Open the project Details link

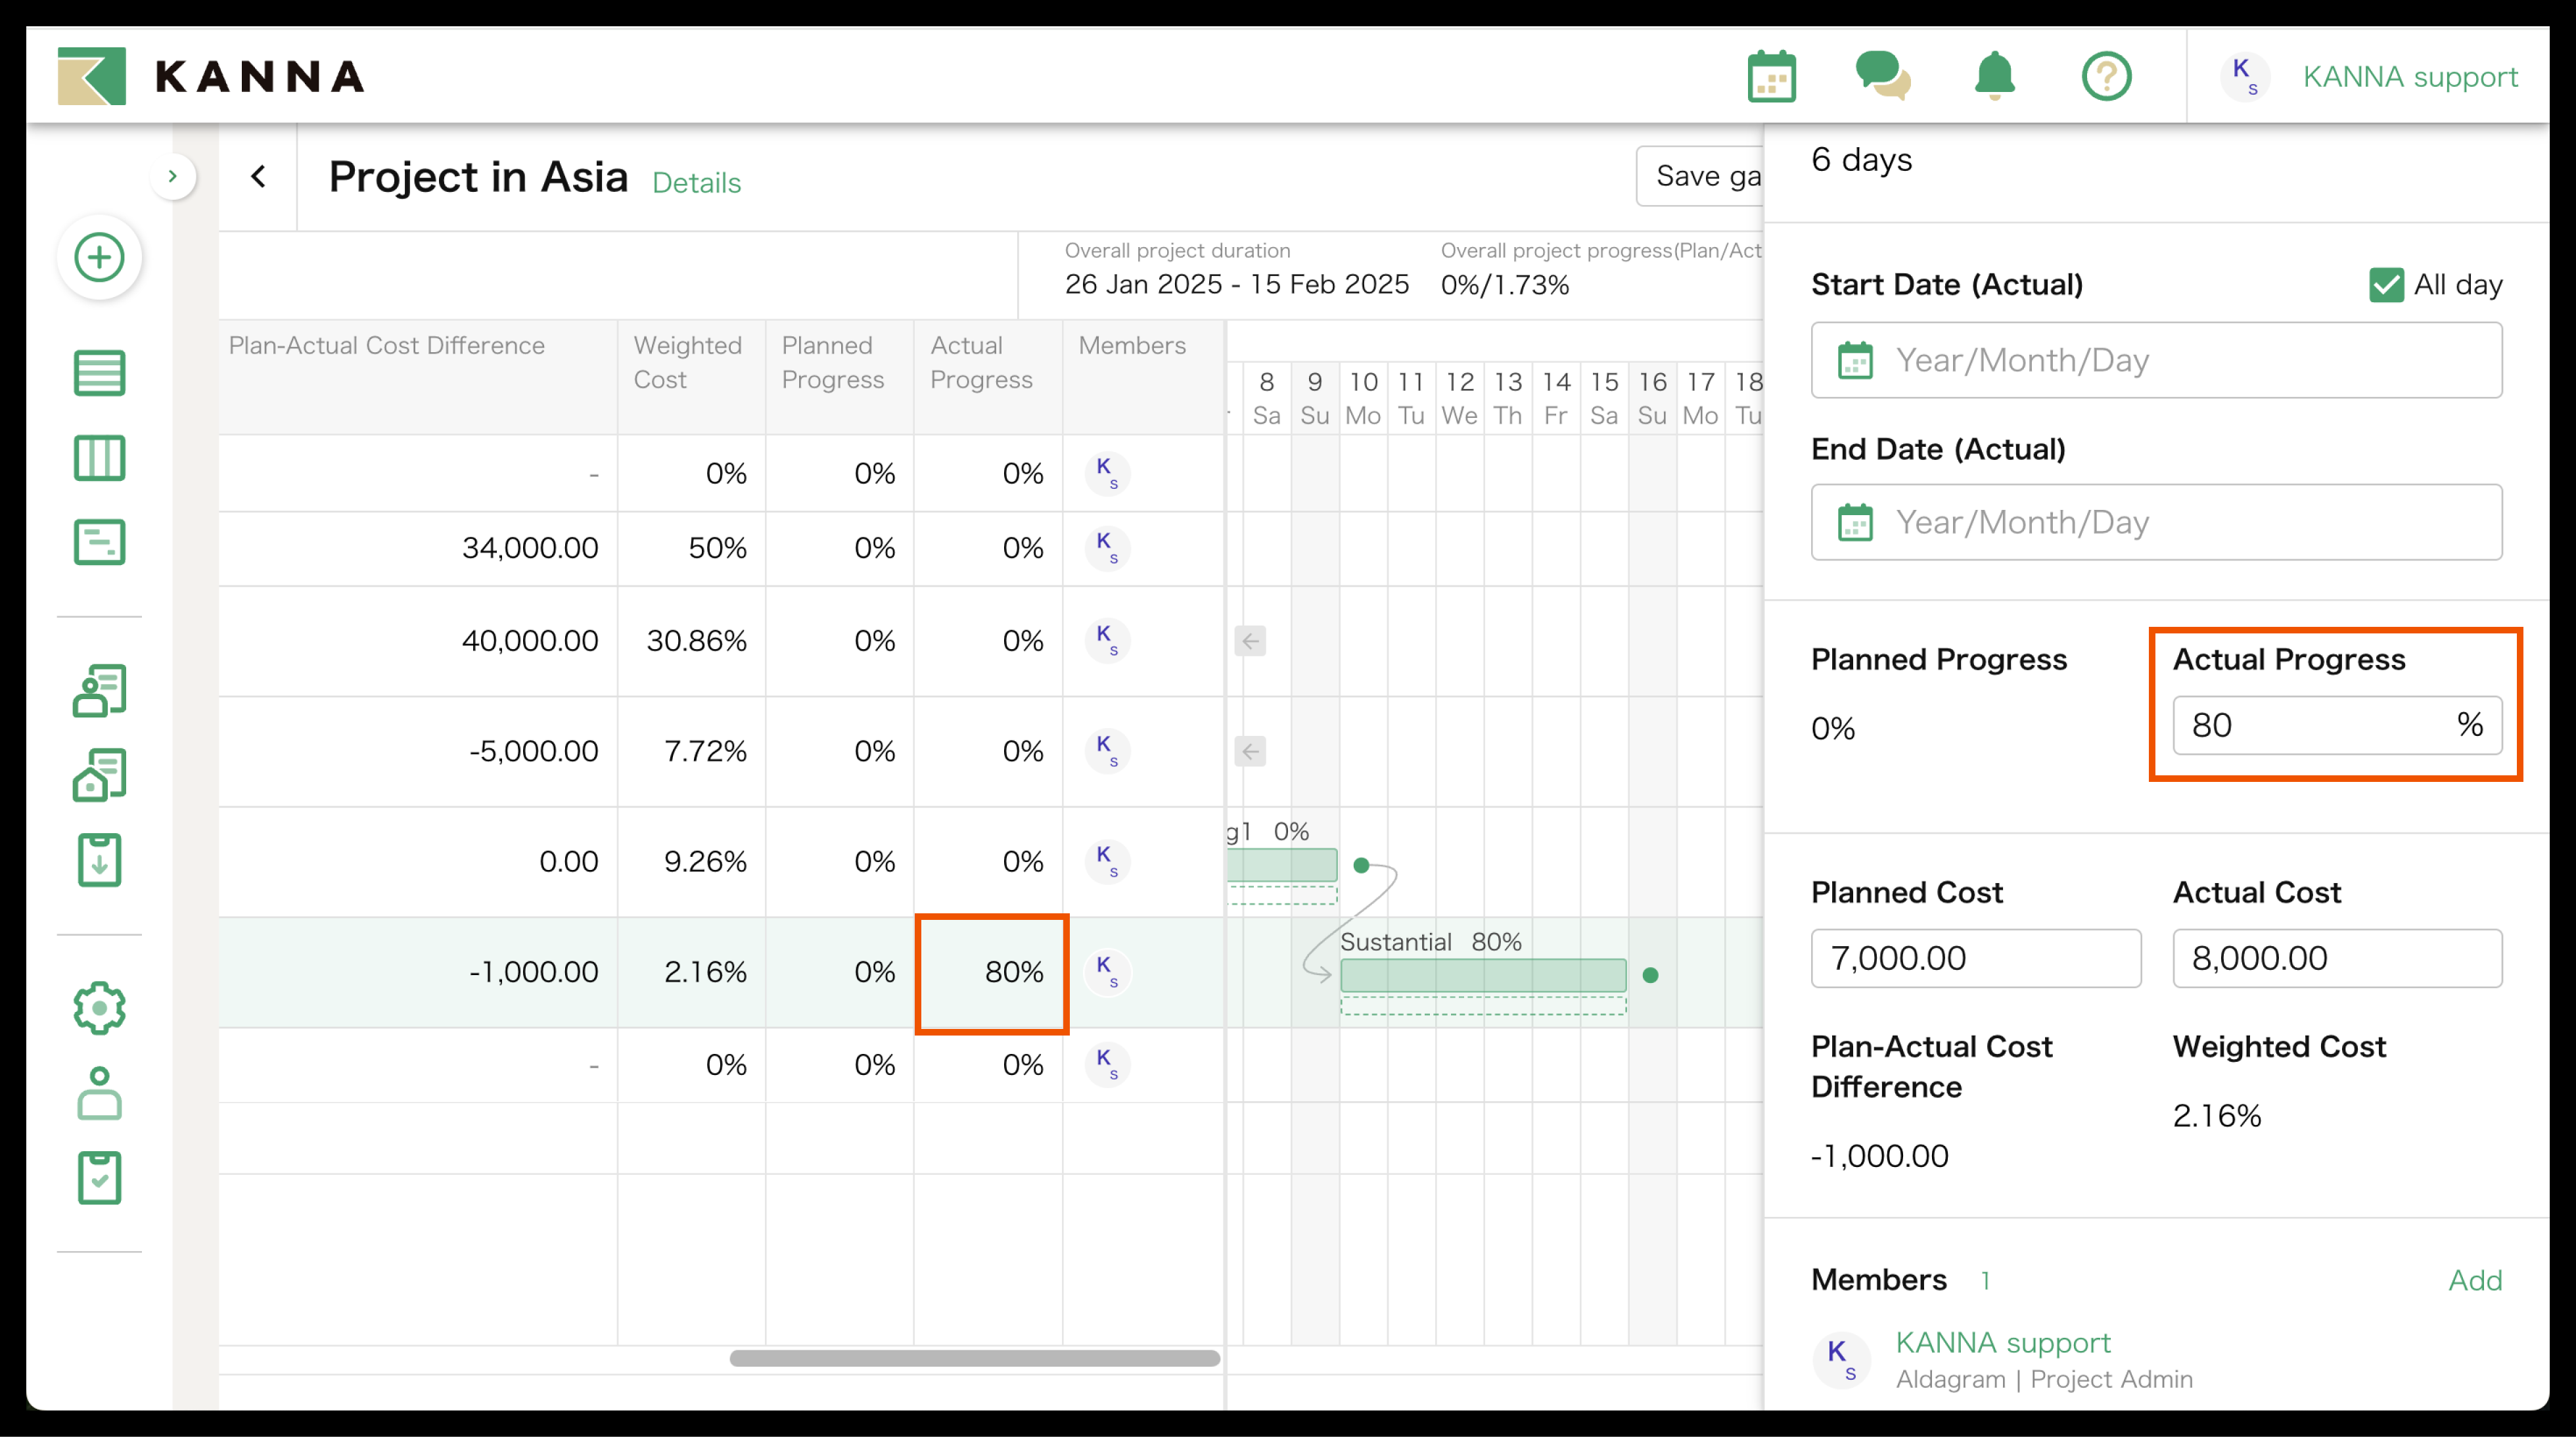point(696,183)
